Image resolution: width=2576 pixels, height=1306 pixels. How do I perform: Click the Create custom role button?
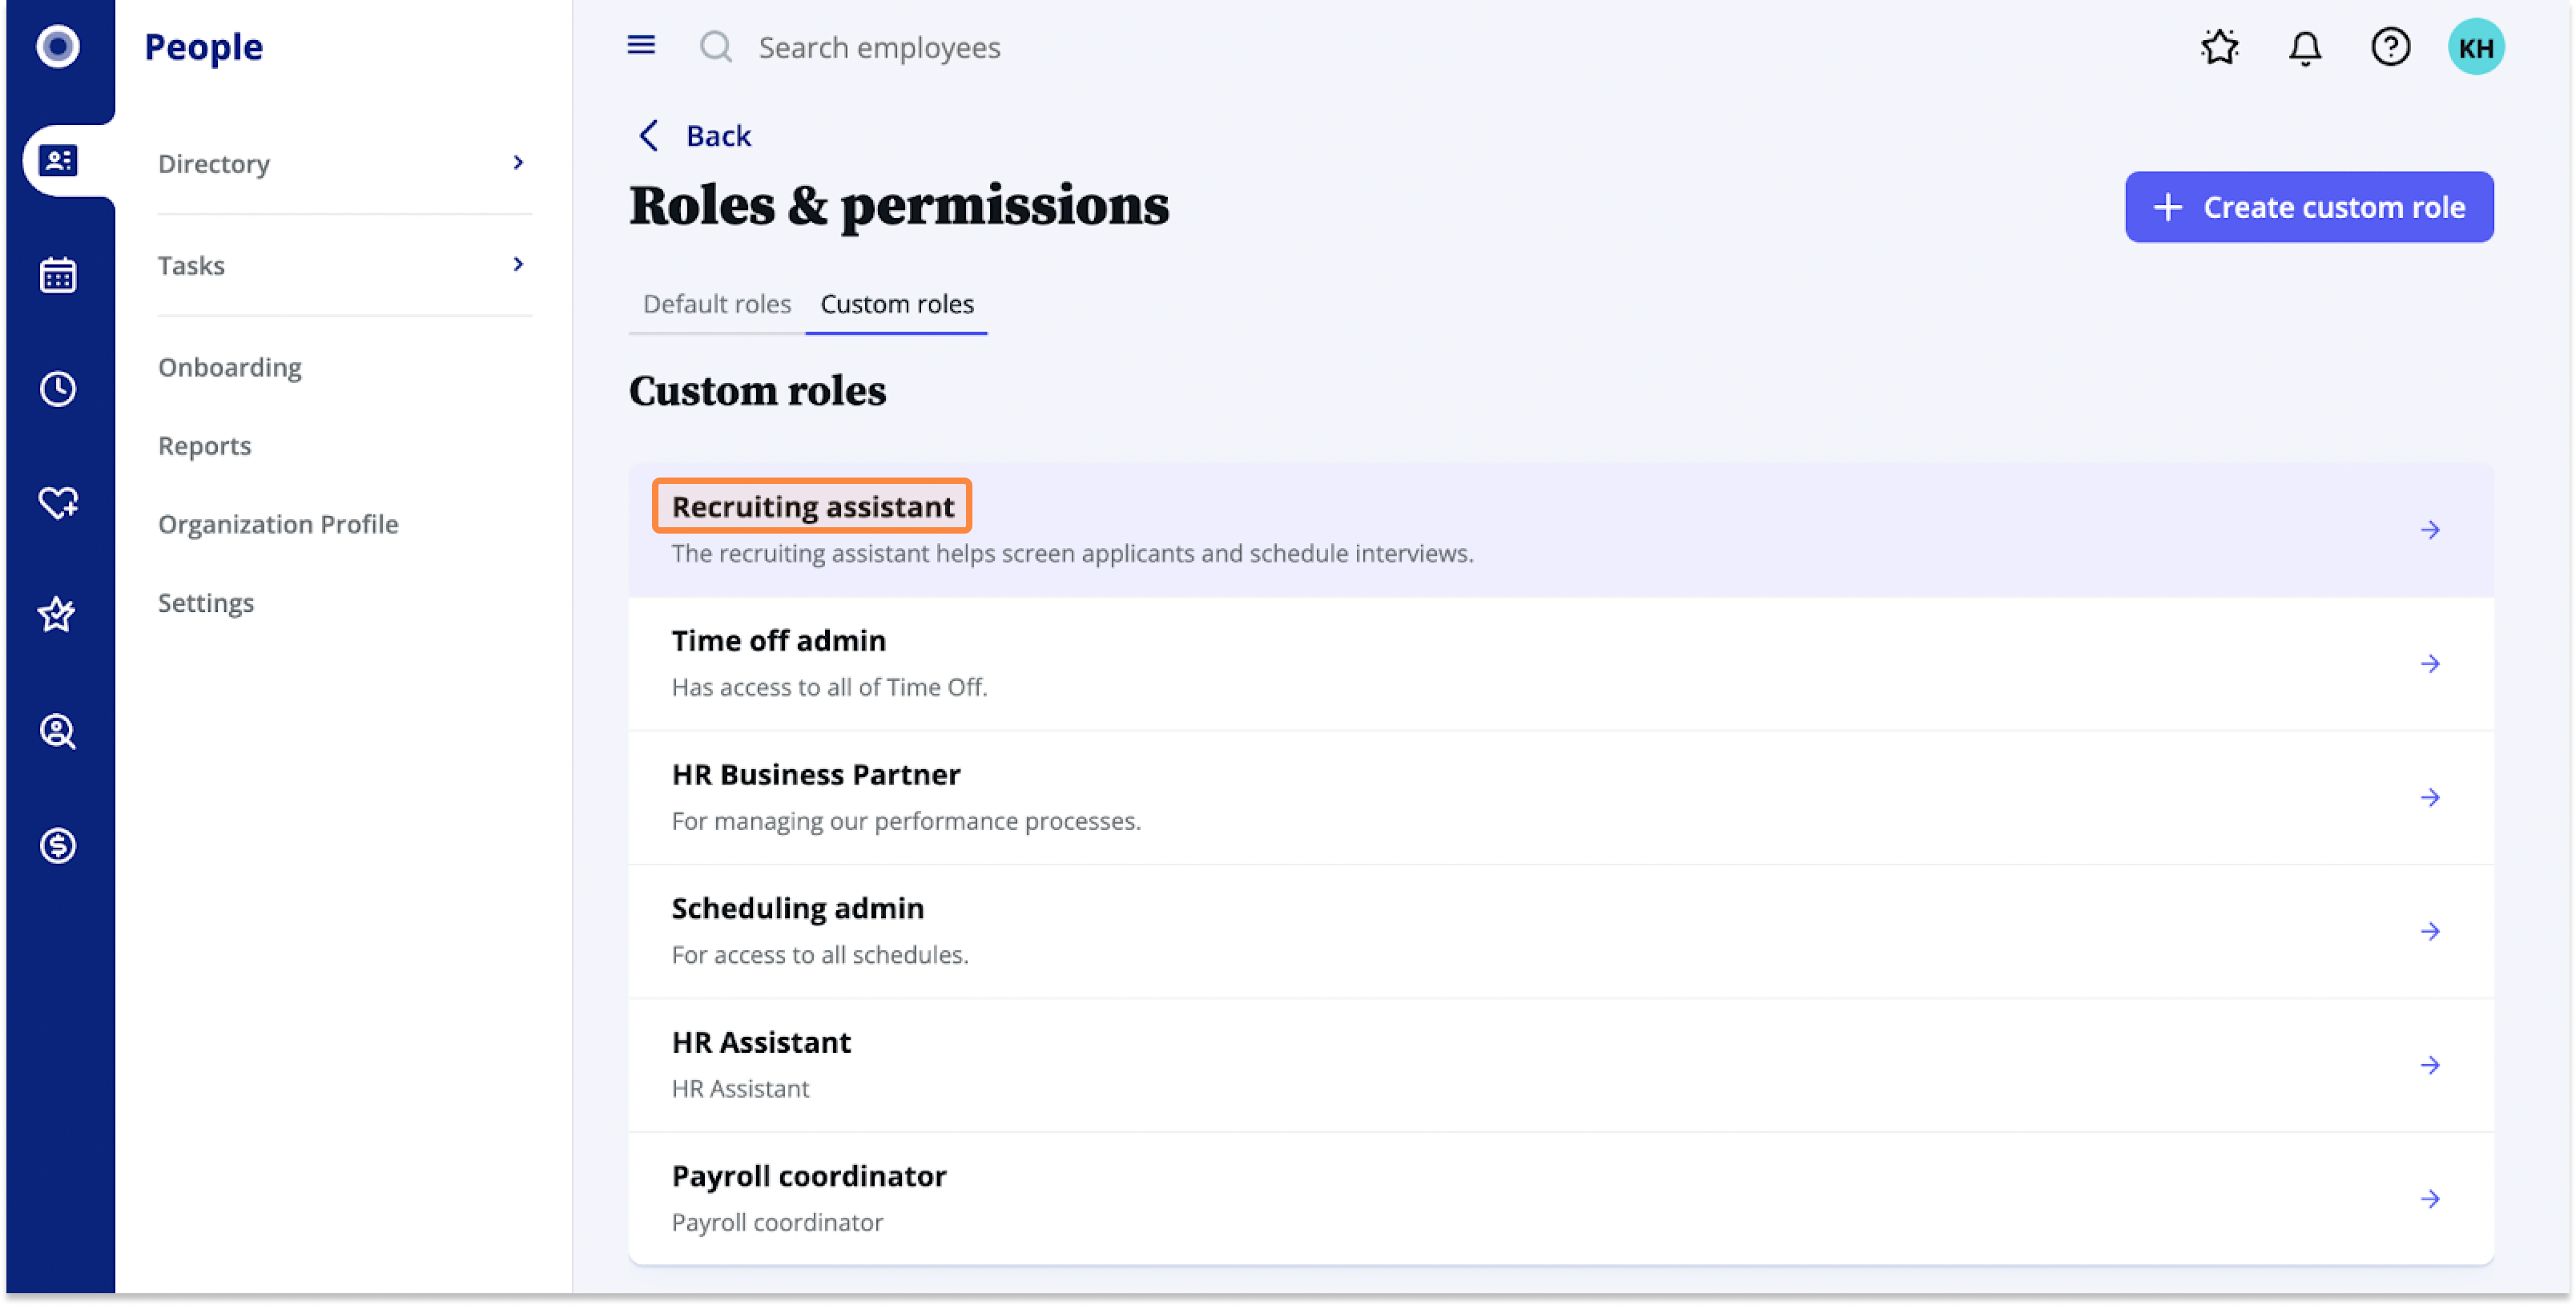[x=2308, y=207]
